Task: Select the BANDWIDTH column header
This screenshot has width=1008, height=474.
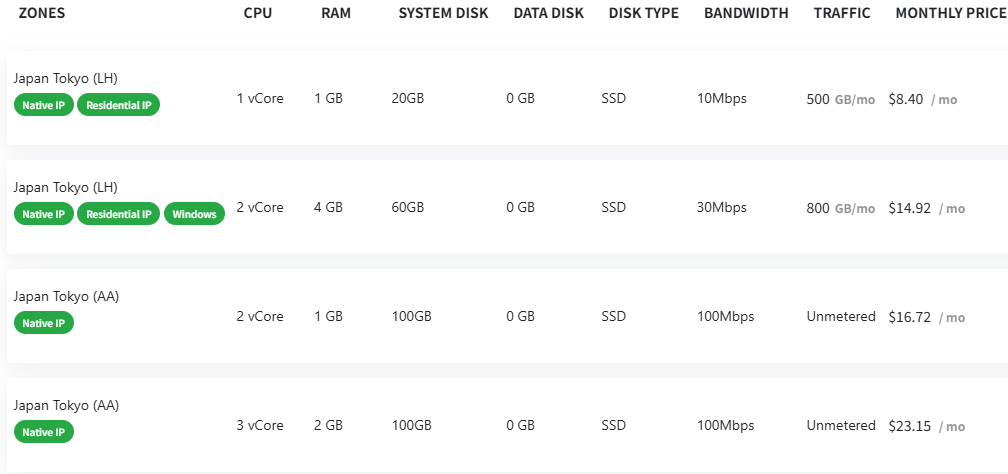Action: point(746,13)
